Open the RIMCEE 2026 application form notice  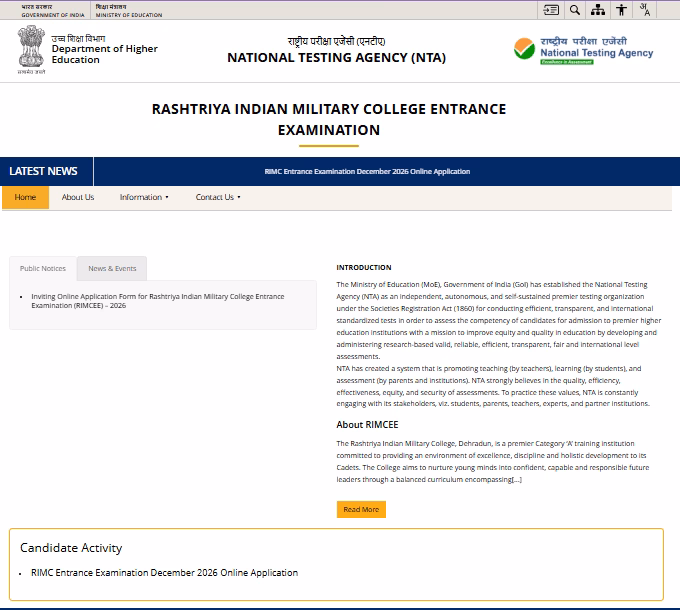[157, 301]
